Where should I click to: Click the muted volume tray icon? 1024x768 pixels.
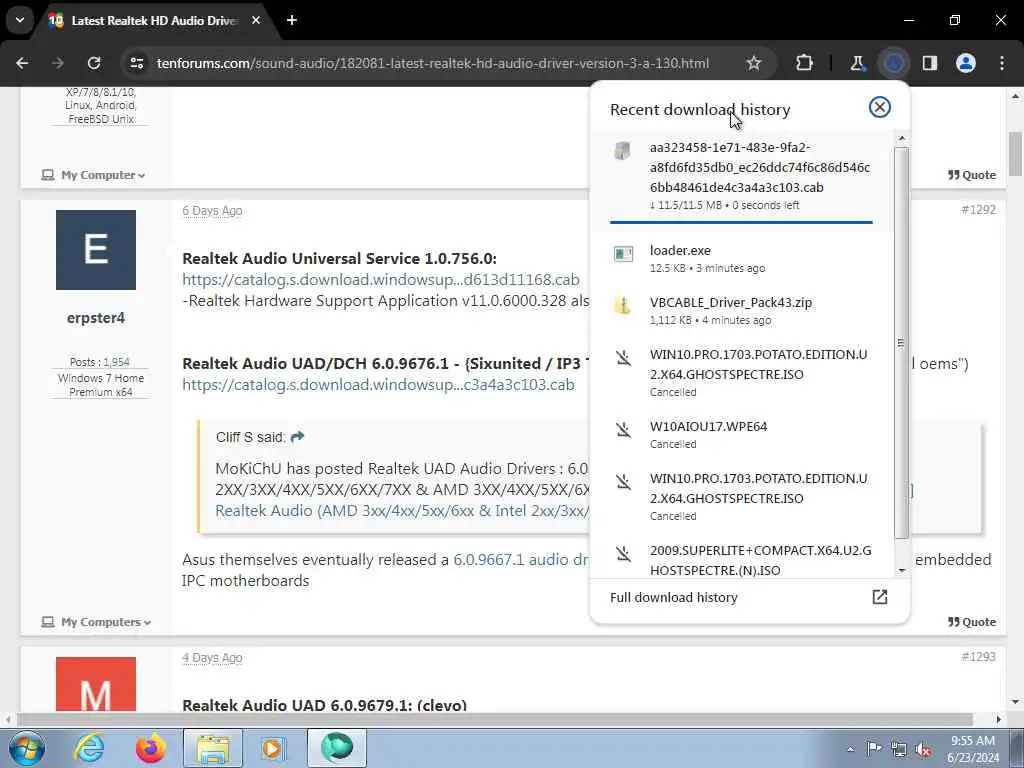point(923,750)
